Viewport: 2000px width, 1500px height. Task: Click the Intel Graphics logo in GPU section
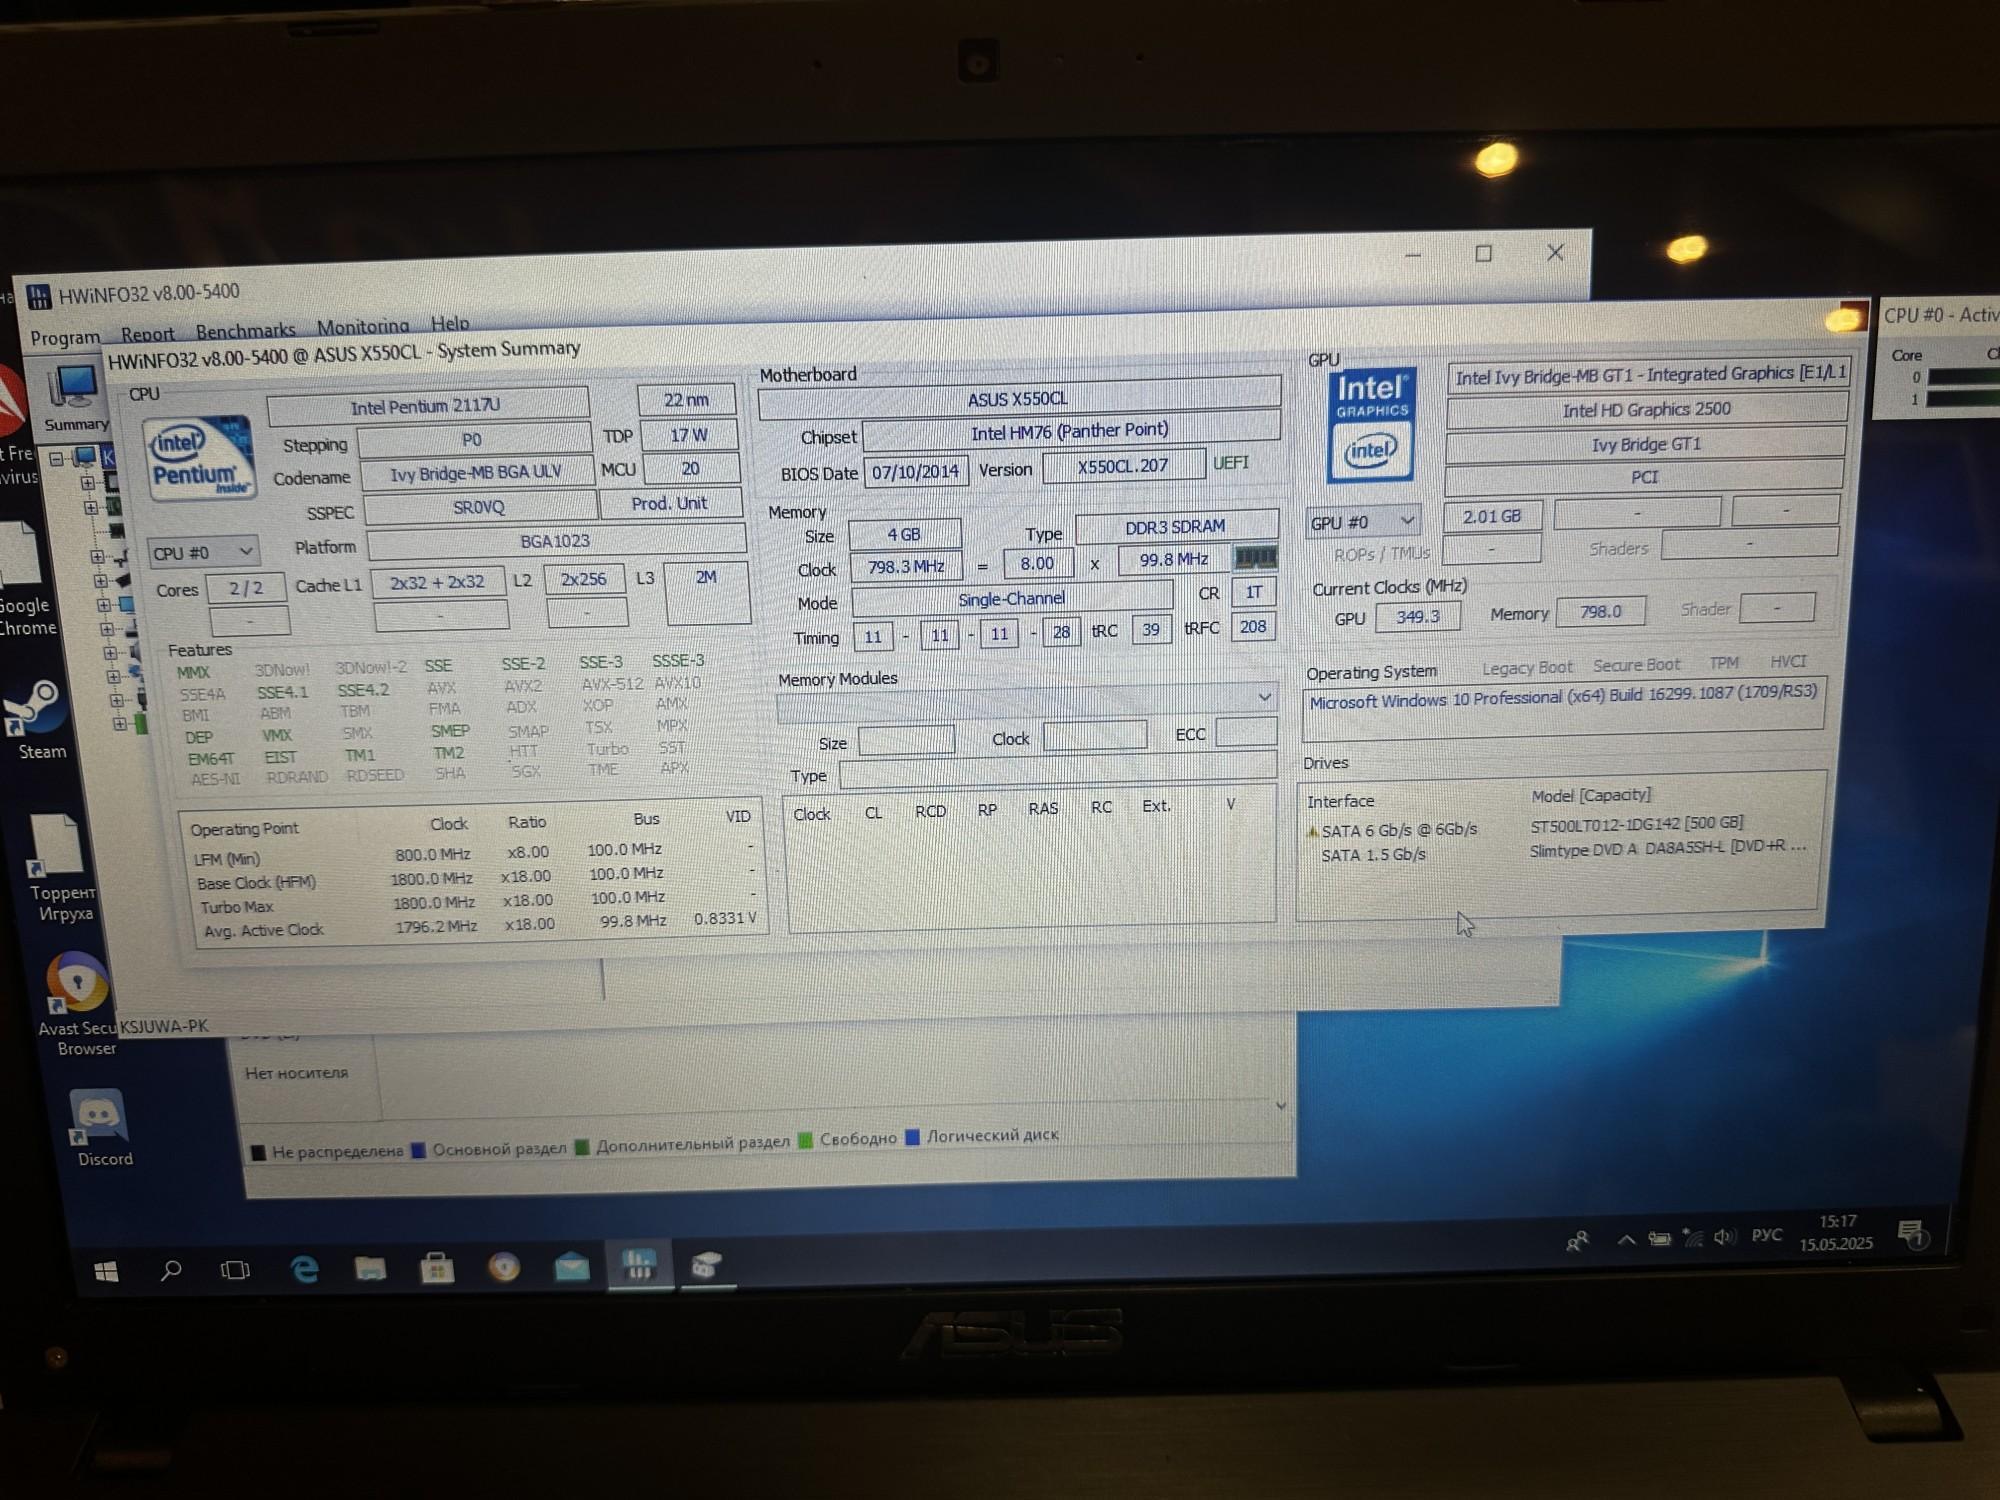click(x=1371, y=426)
